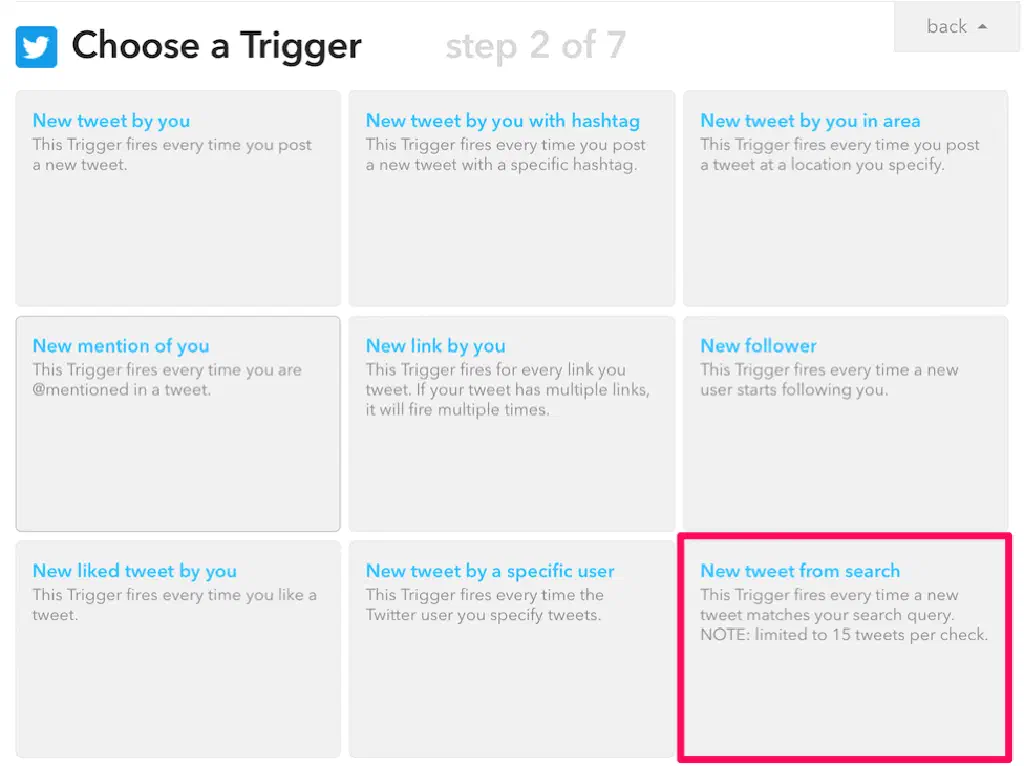
Task: Select the "New tweet from search" title
Action: (800, 571)
